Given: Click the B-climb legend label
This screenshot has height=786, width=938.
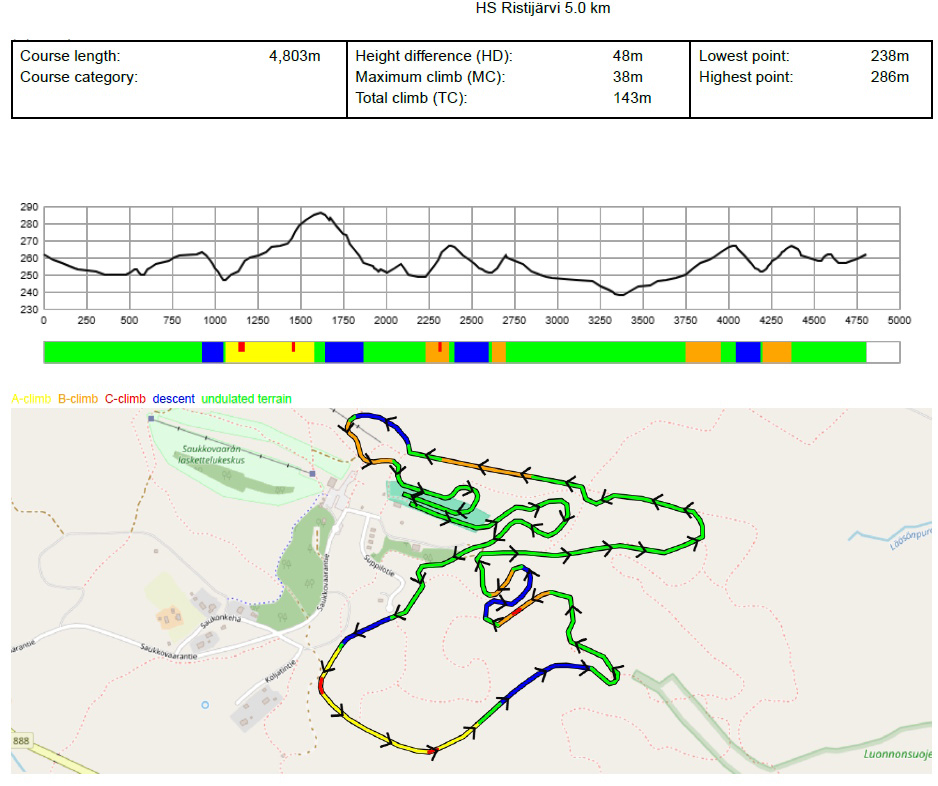Looking at the screenshot, I should [78, 399].
